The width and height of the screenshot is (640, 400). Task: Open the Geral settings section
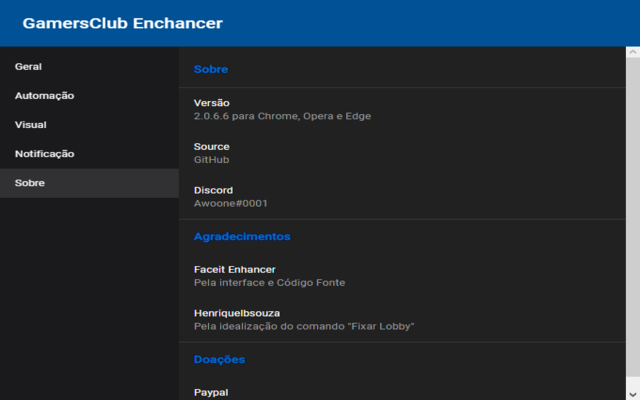point(89,67)
